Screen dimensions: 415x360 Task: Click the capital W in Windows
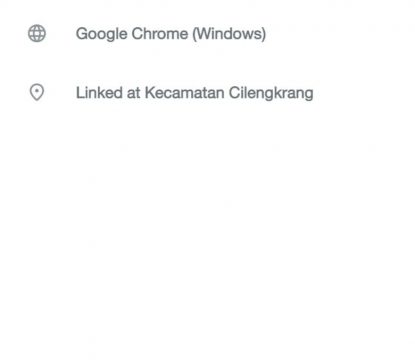pos(204,34)
